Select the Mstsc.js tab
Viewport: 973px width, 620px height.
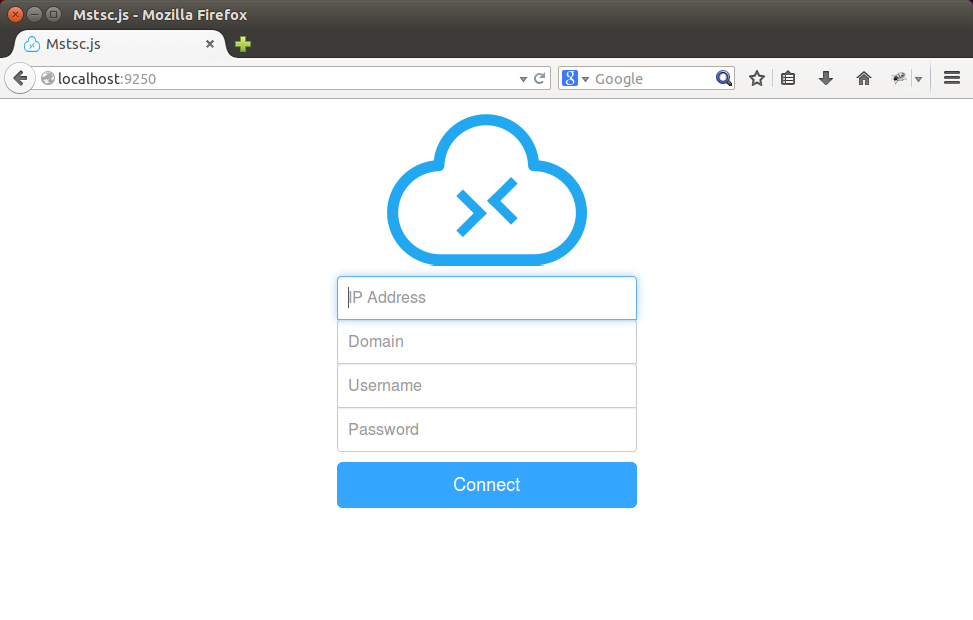[x=121, y=44]
